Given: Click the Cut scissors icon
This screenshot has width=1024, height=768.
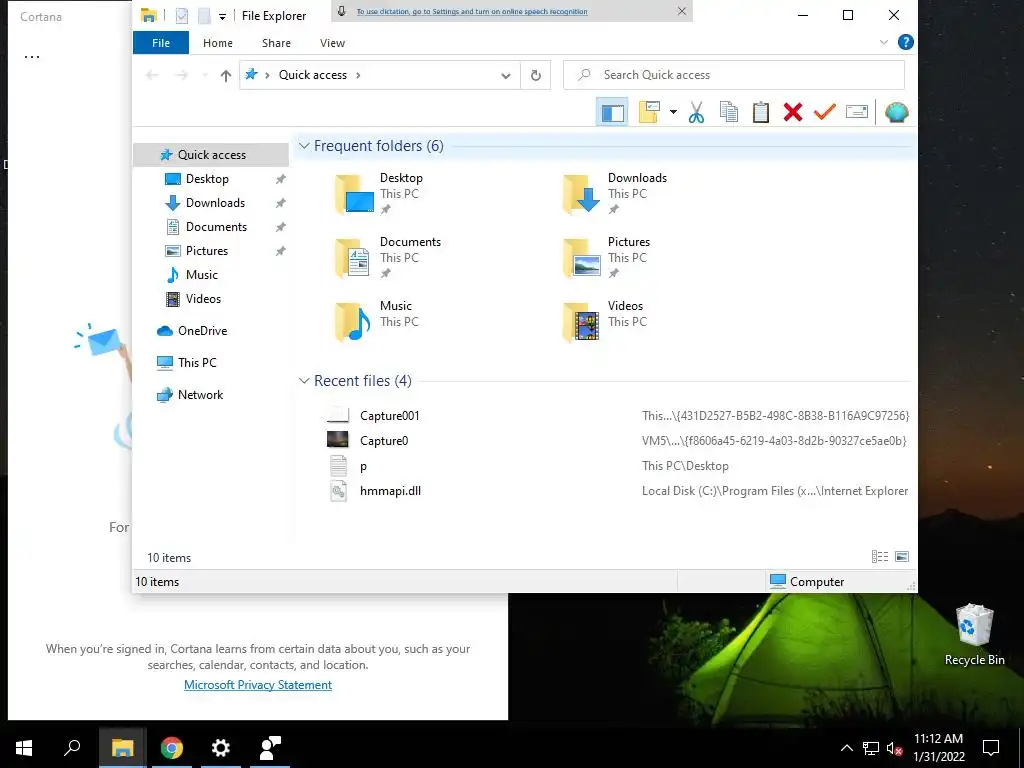Looking at the screenshot, I should tap(696, 112).
